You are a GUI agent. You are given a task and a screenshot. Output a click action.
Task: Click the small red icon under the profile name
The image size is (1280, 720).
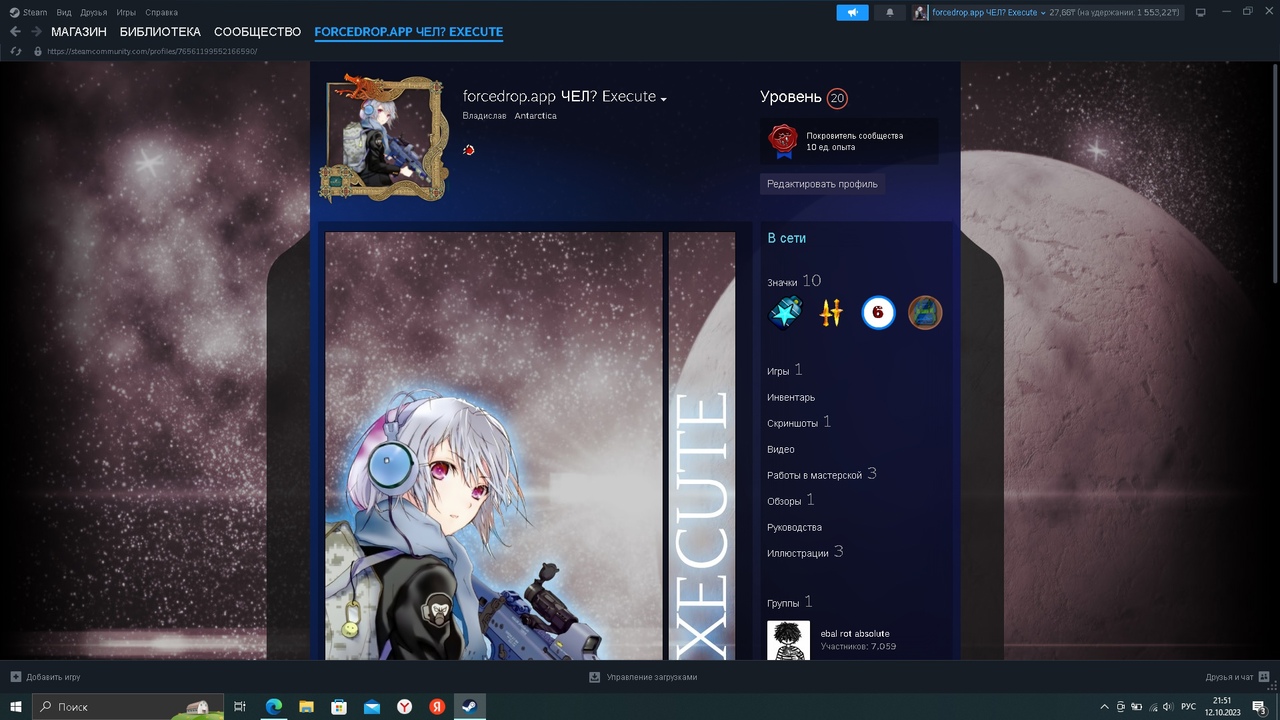point(469,150)
